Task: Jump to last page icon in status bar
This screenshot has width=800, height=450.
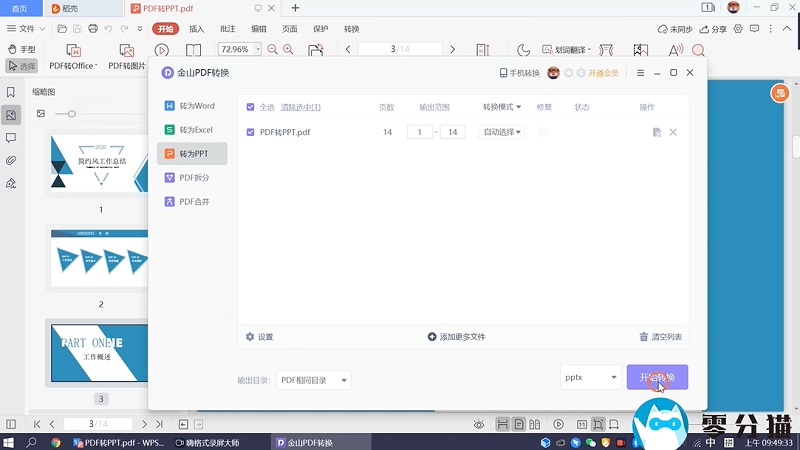Action: pyautogui.click(x=159, y=424)
